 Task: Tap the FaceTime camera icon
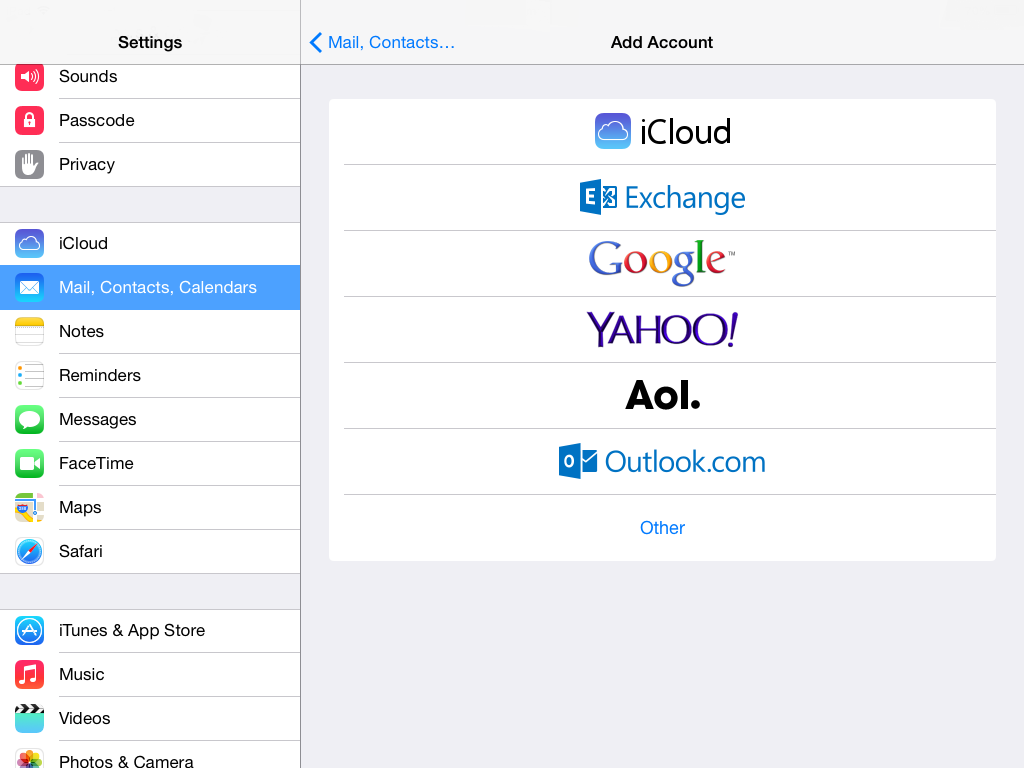29,464
